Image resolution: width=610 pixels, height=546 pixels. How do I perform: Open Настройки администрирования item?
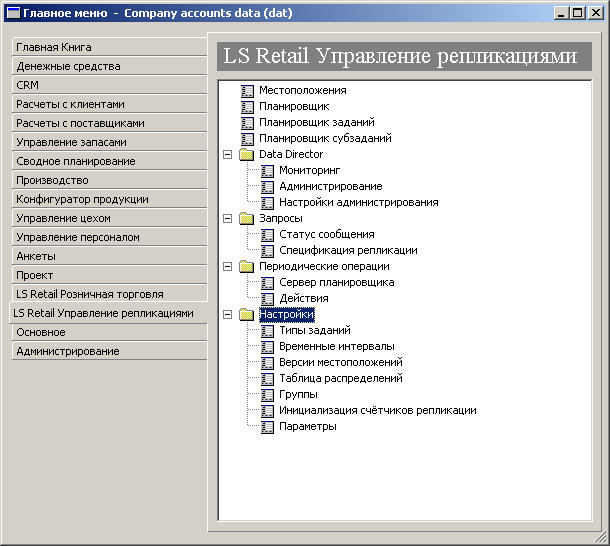pos(358,203)
